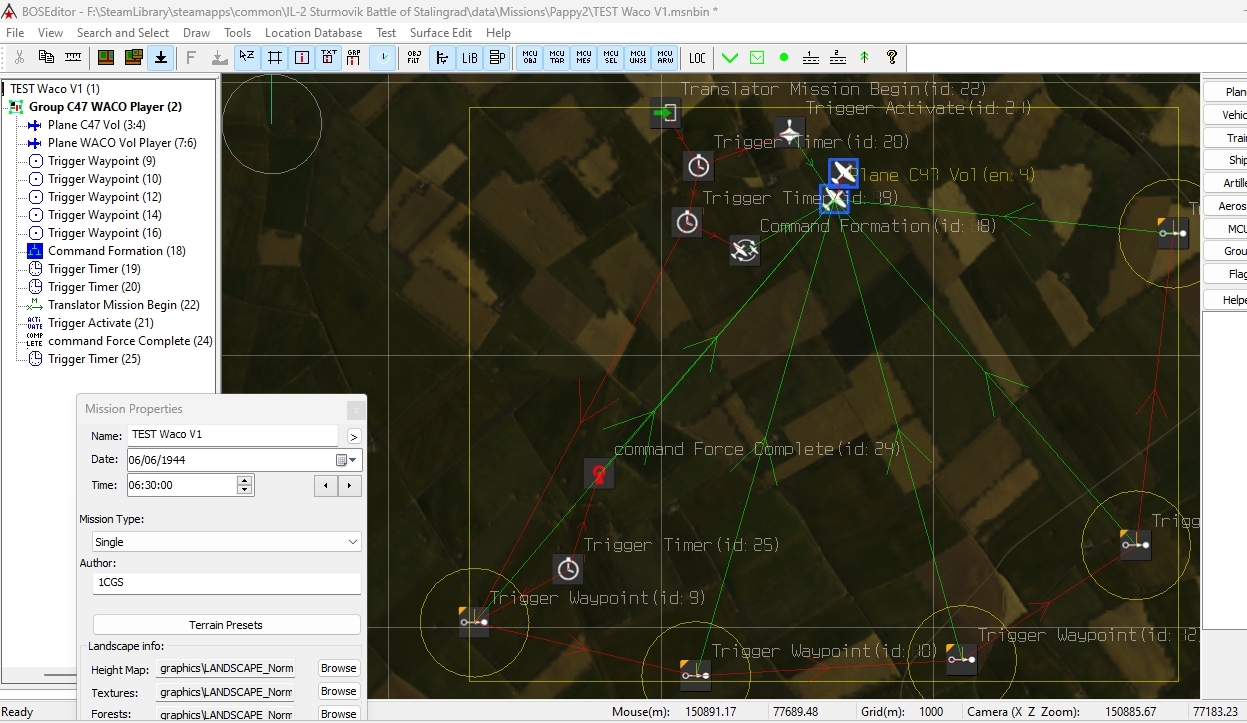Click the next time arrow button
1247x723 pixels.
coord(349,486)
